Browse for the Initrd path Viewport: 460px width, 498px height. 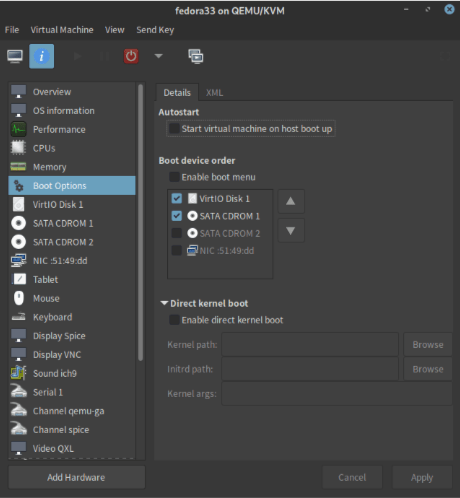[428, 369]
